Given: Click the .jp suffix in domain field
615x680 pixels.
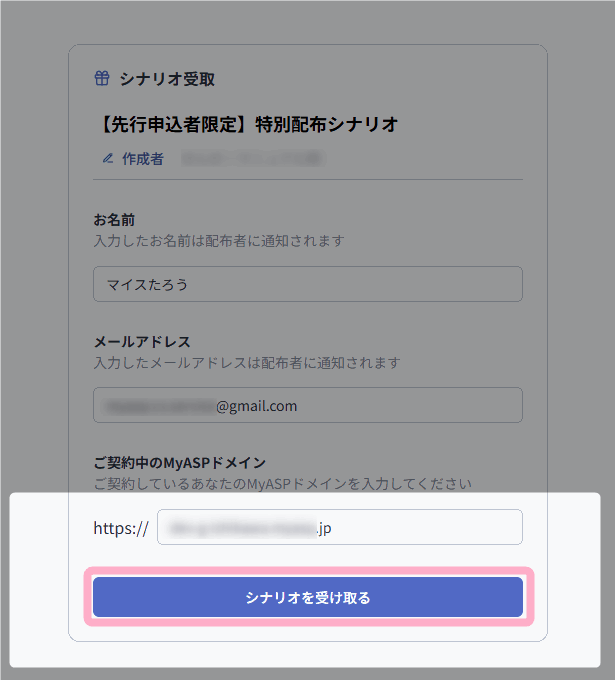Looking at the screenshot, I should click(324, 527).
